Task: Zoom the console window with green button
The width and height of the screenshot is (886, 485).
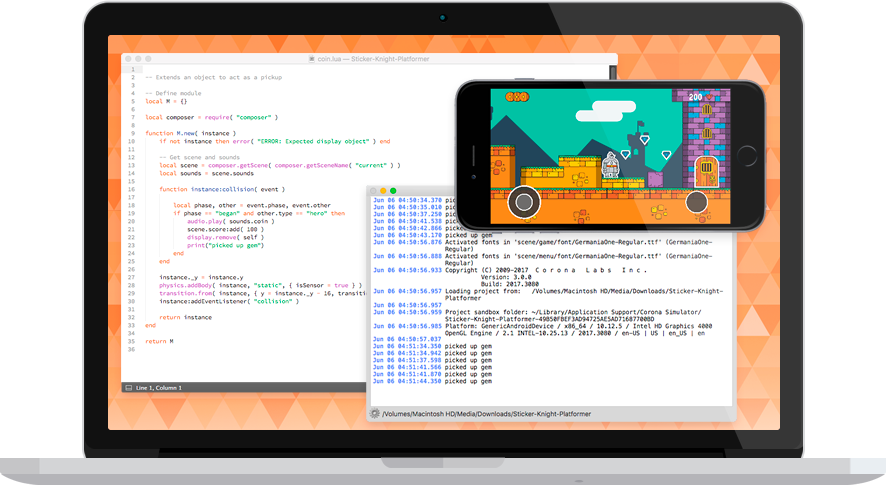Action: click(x=394, y=190)
